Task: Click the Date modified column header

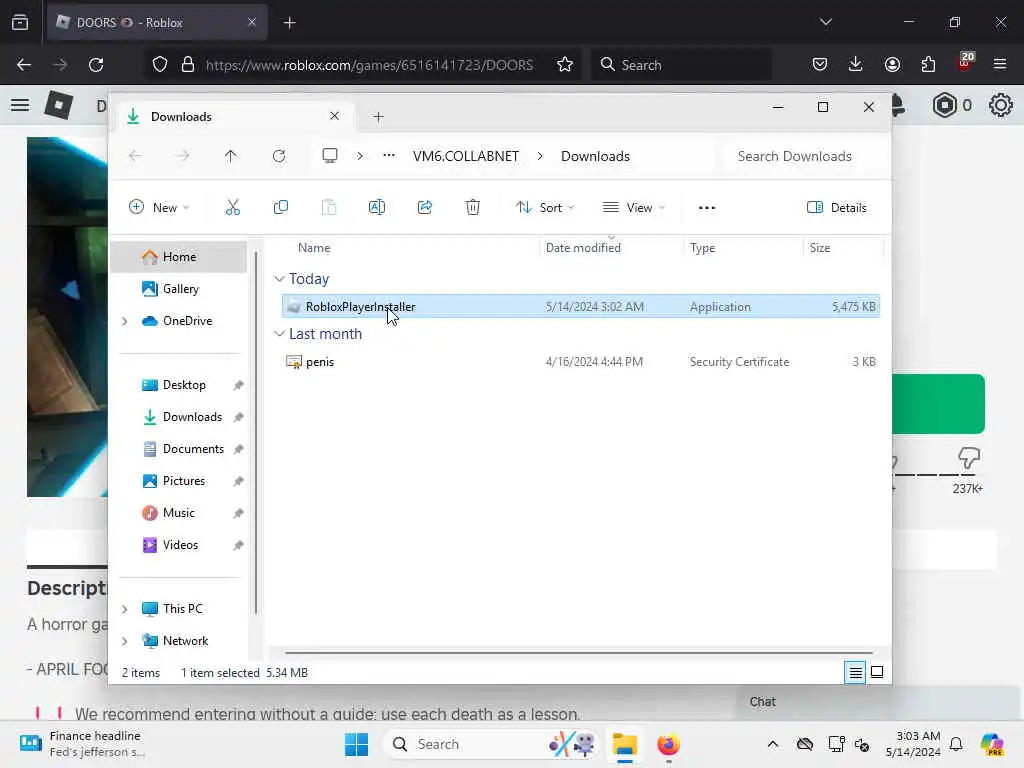Action: [x=611, y=248]
